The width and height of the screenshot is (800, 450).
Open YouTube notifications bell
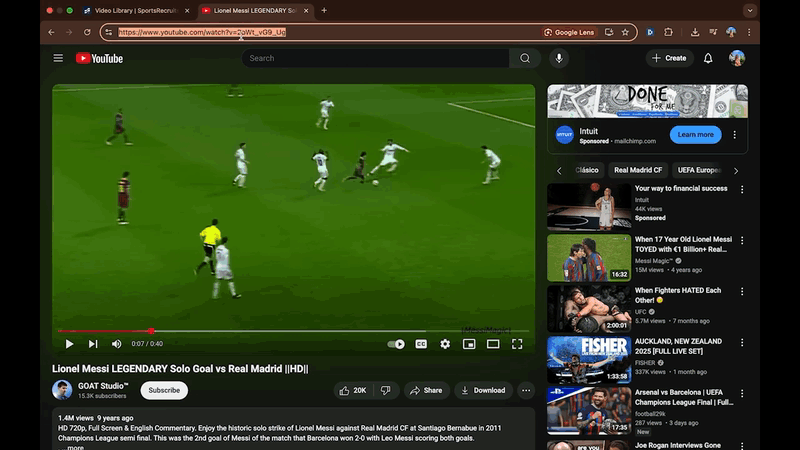coord(708,58)
